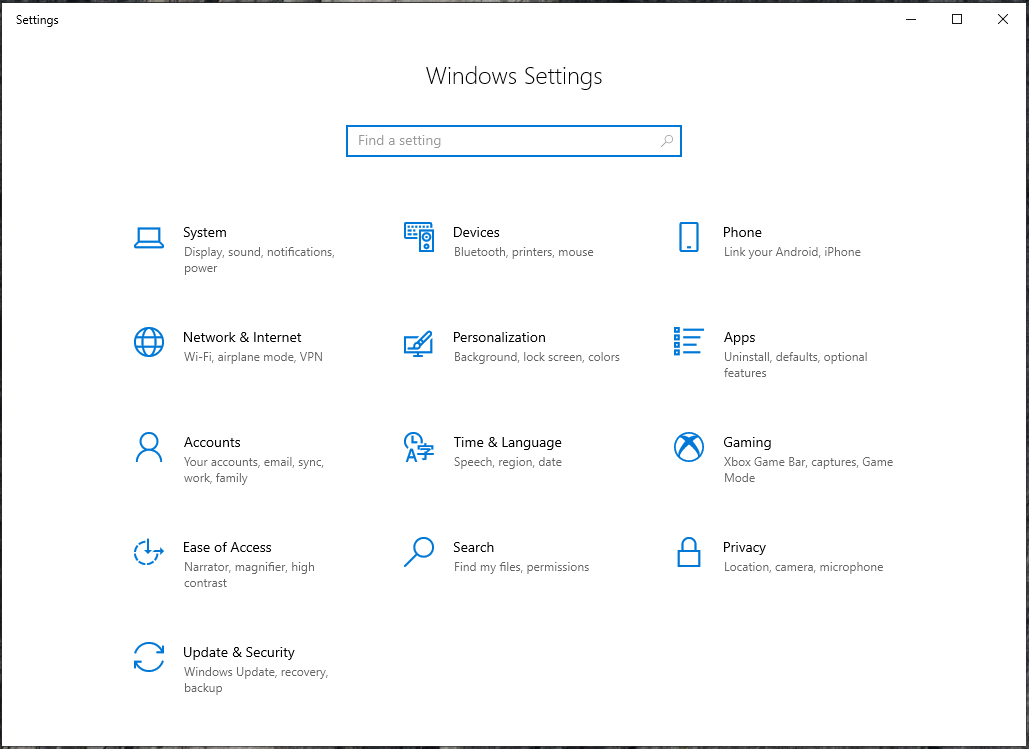Click the Network & Internet globe icon
The image size is (1029, 749).
148,343
